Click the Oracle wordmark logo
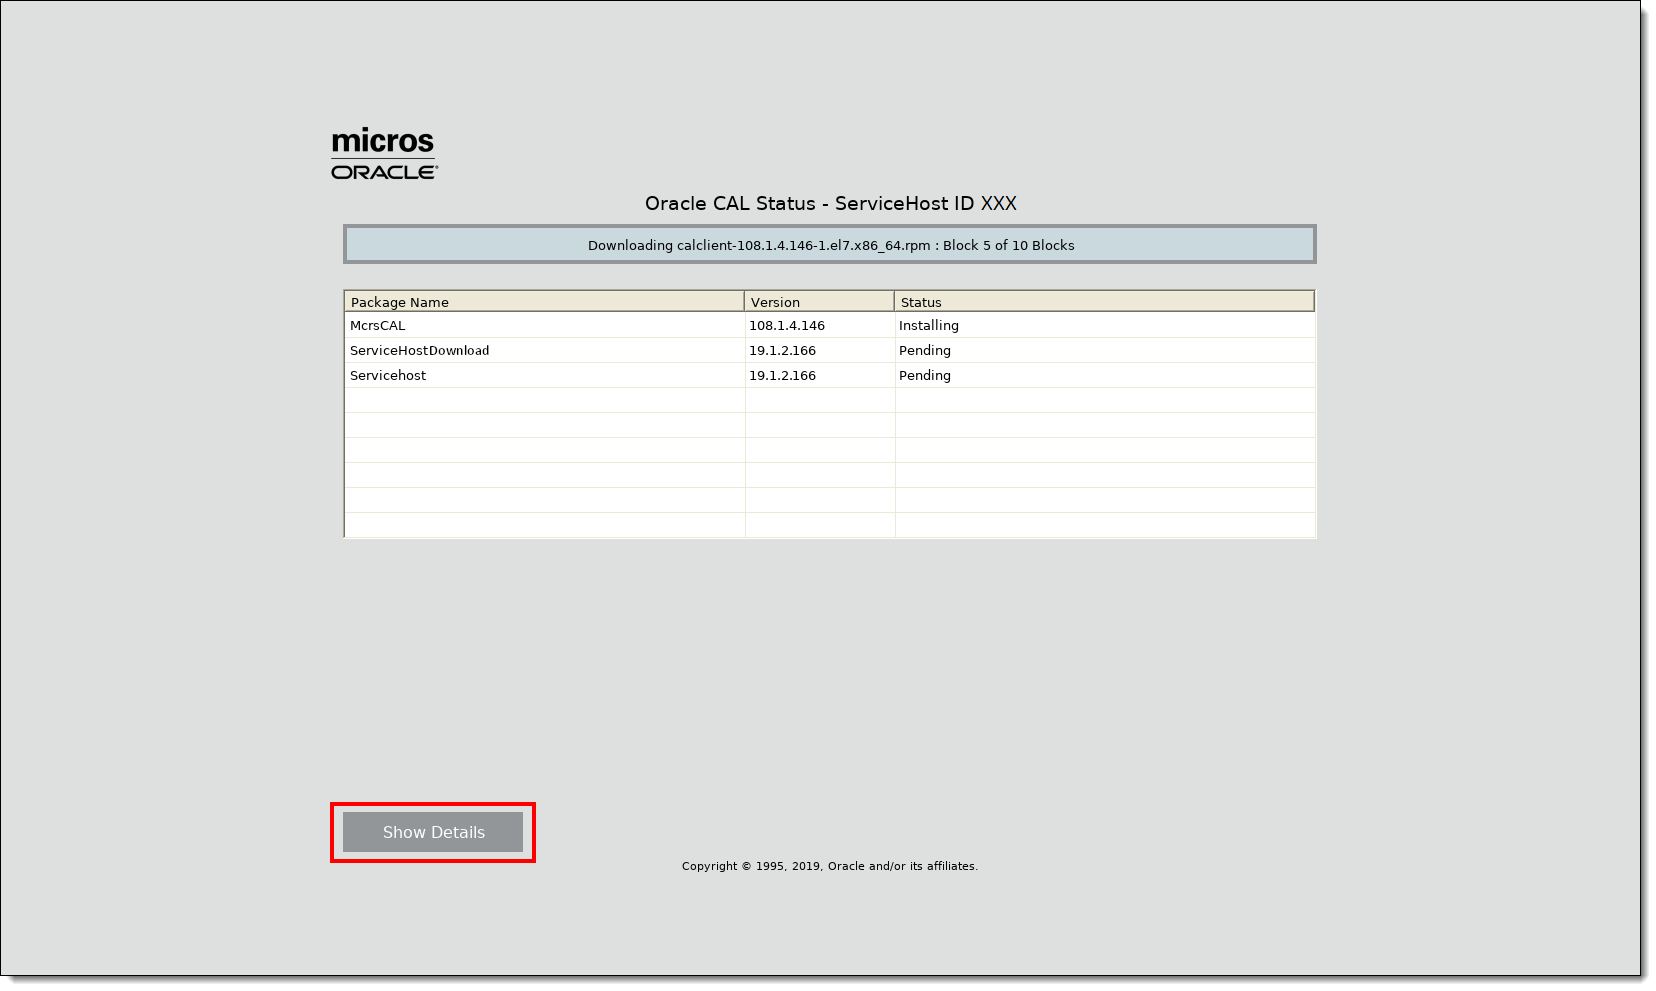 384,172
